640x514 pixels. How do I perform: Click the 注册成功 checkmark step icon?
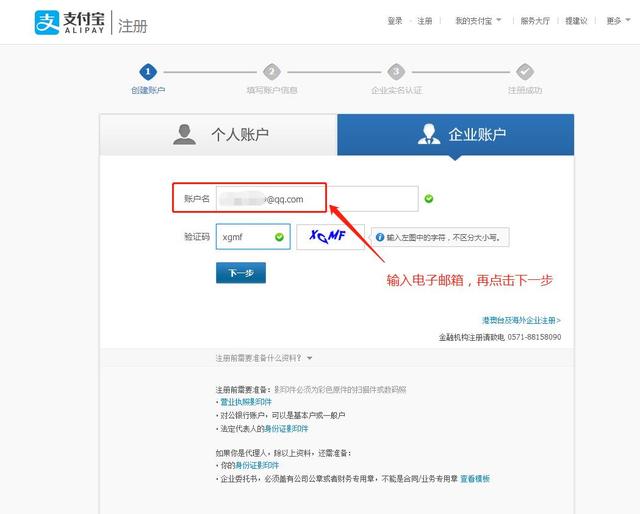point(525,72)
